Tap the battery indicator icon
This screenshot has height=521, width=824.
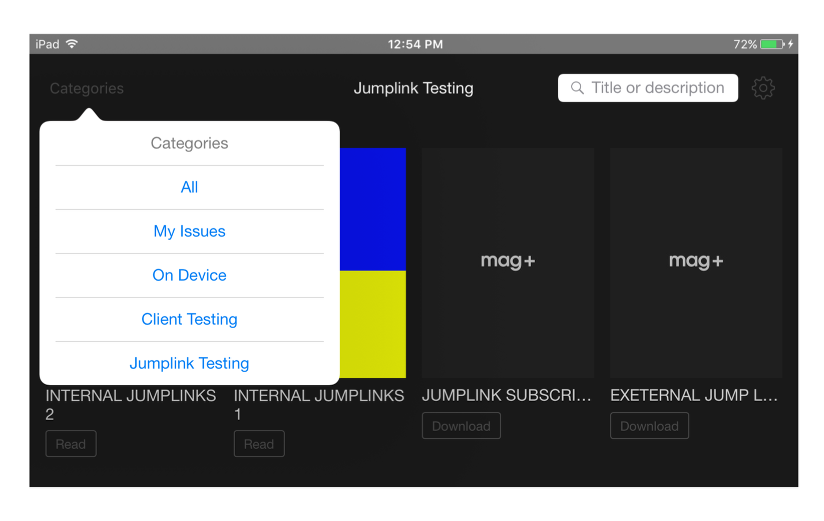[772, 44]
